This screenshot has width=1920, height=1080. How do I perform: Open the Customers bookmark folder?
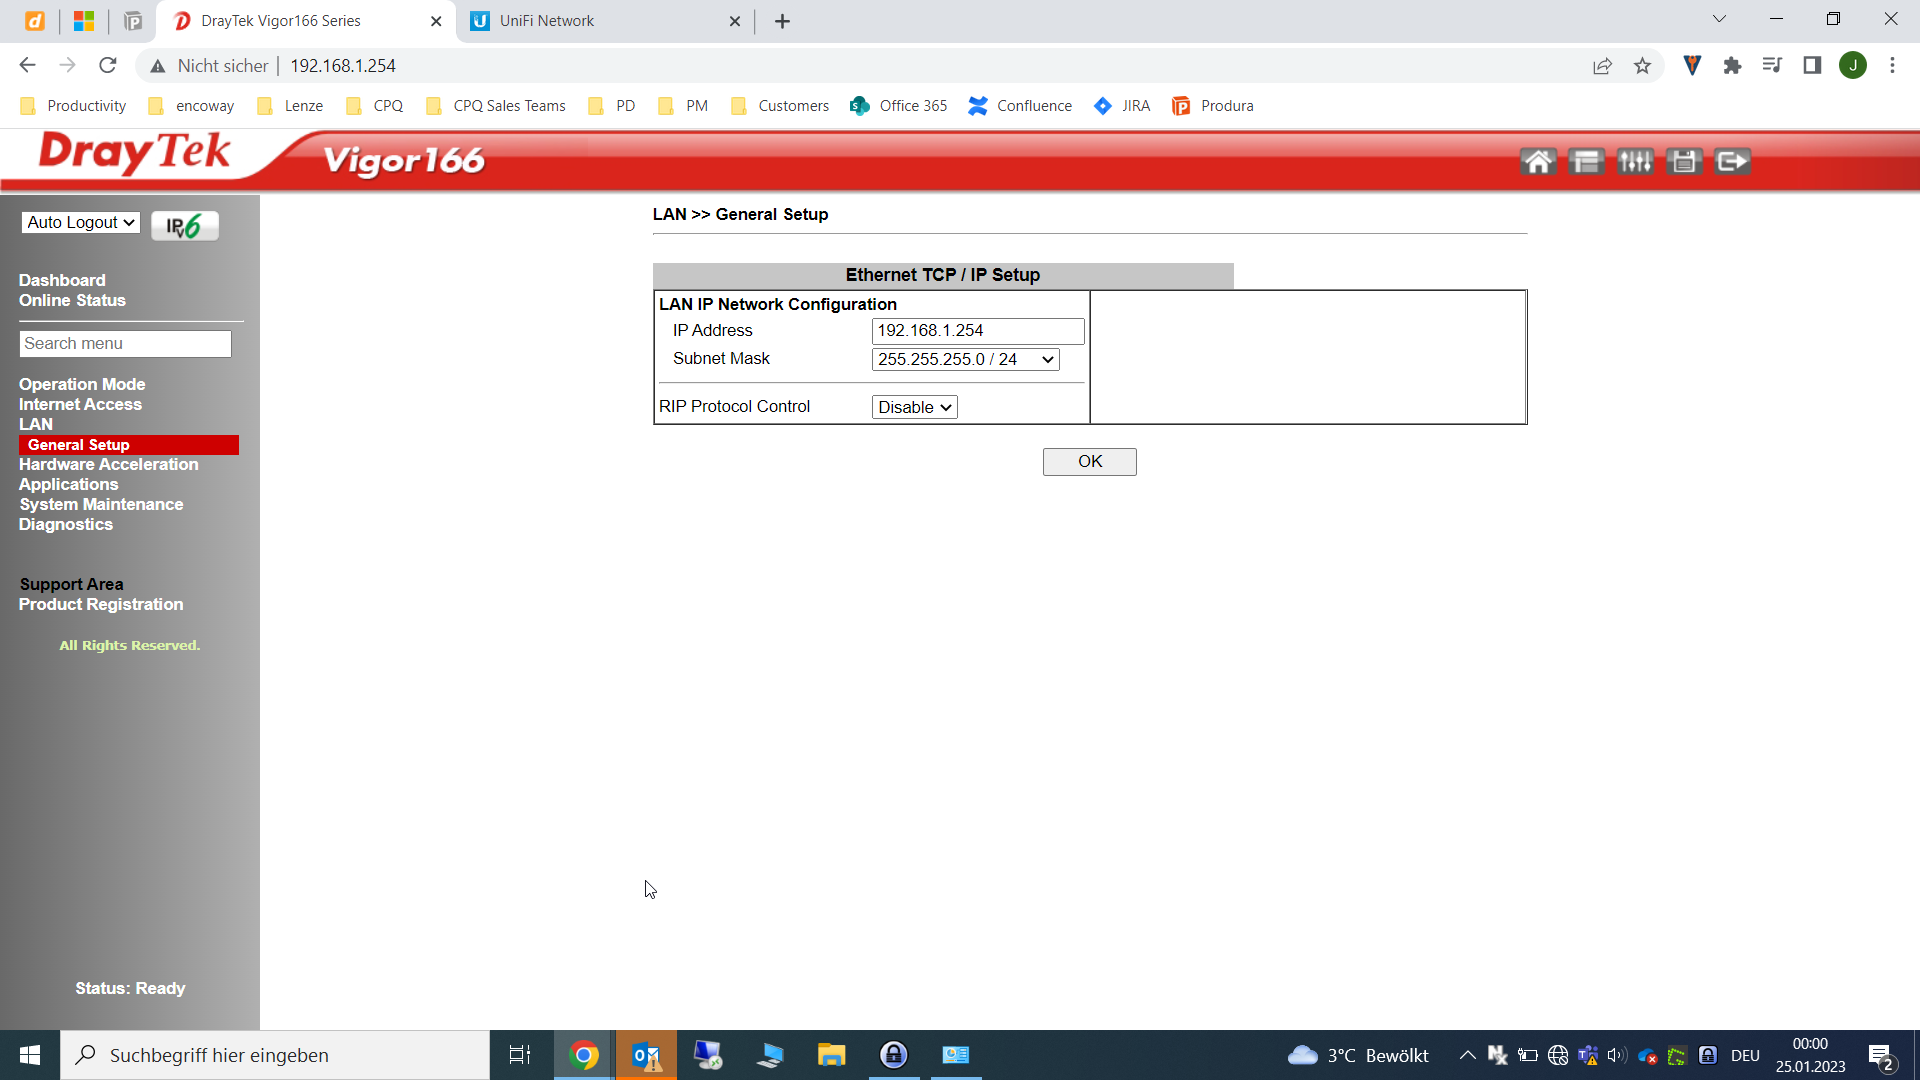(780, 106)
